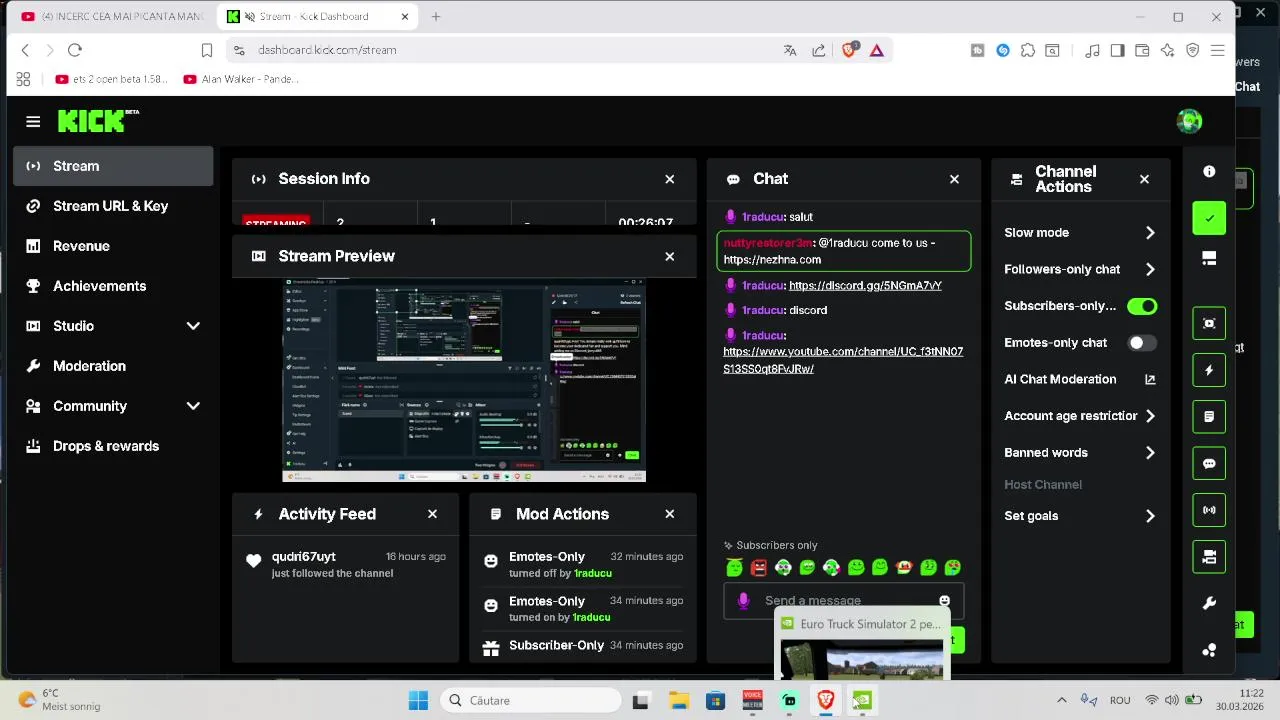Open Achievements page
Viewport: 1280px width, 720px height.
coord(113,286)
